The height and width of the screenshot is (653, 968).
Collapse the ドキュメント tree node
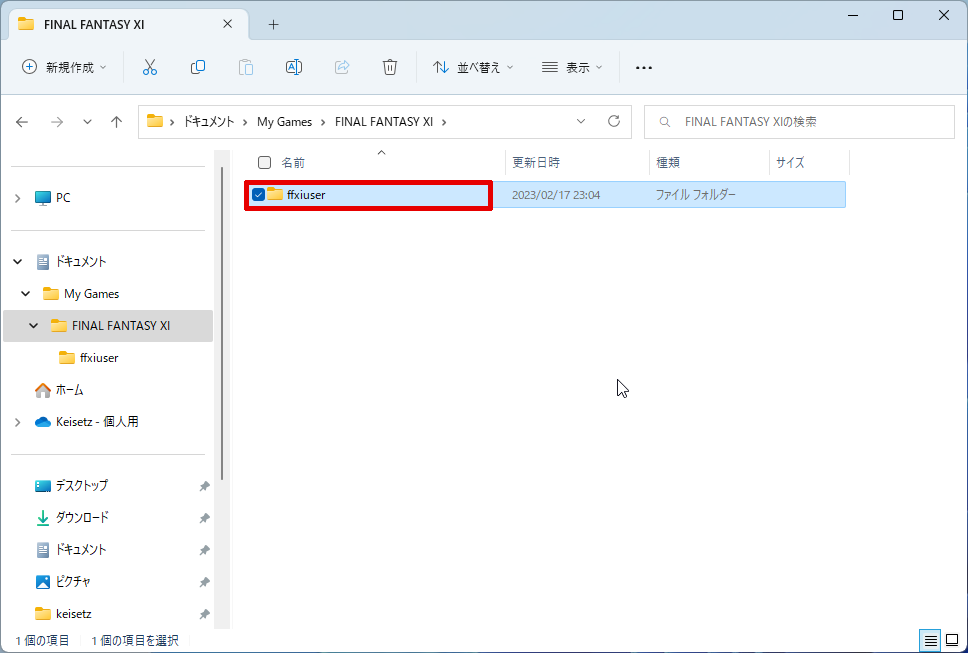pyautogui.click(x=17, y=262)
